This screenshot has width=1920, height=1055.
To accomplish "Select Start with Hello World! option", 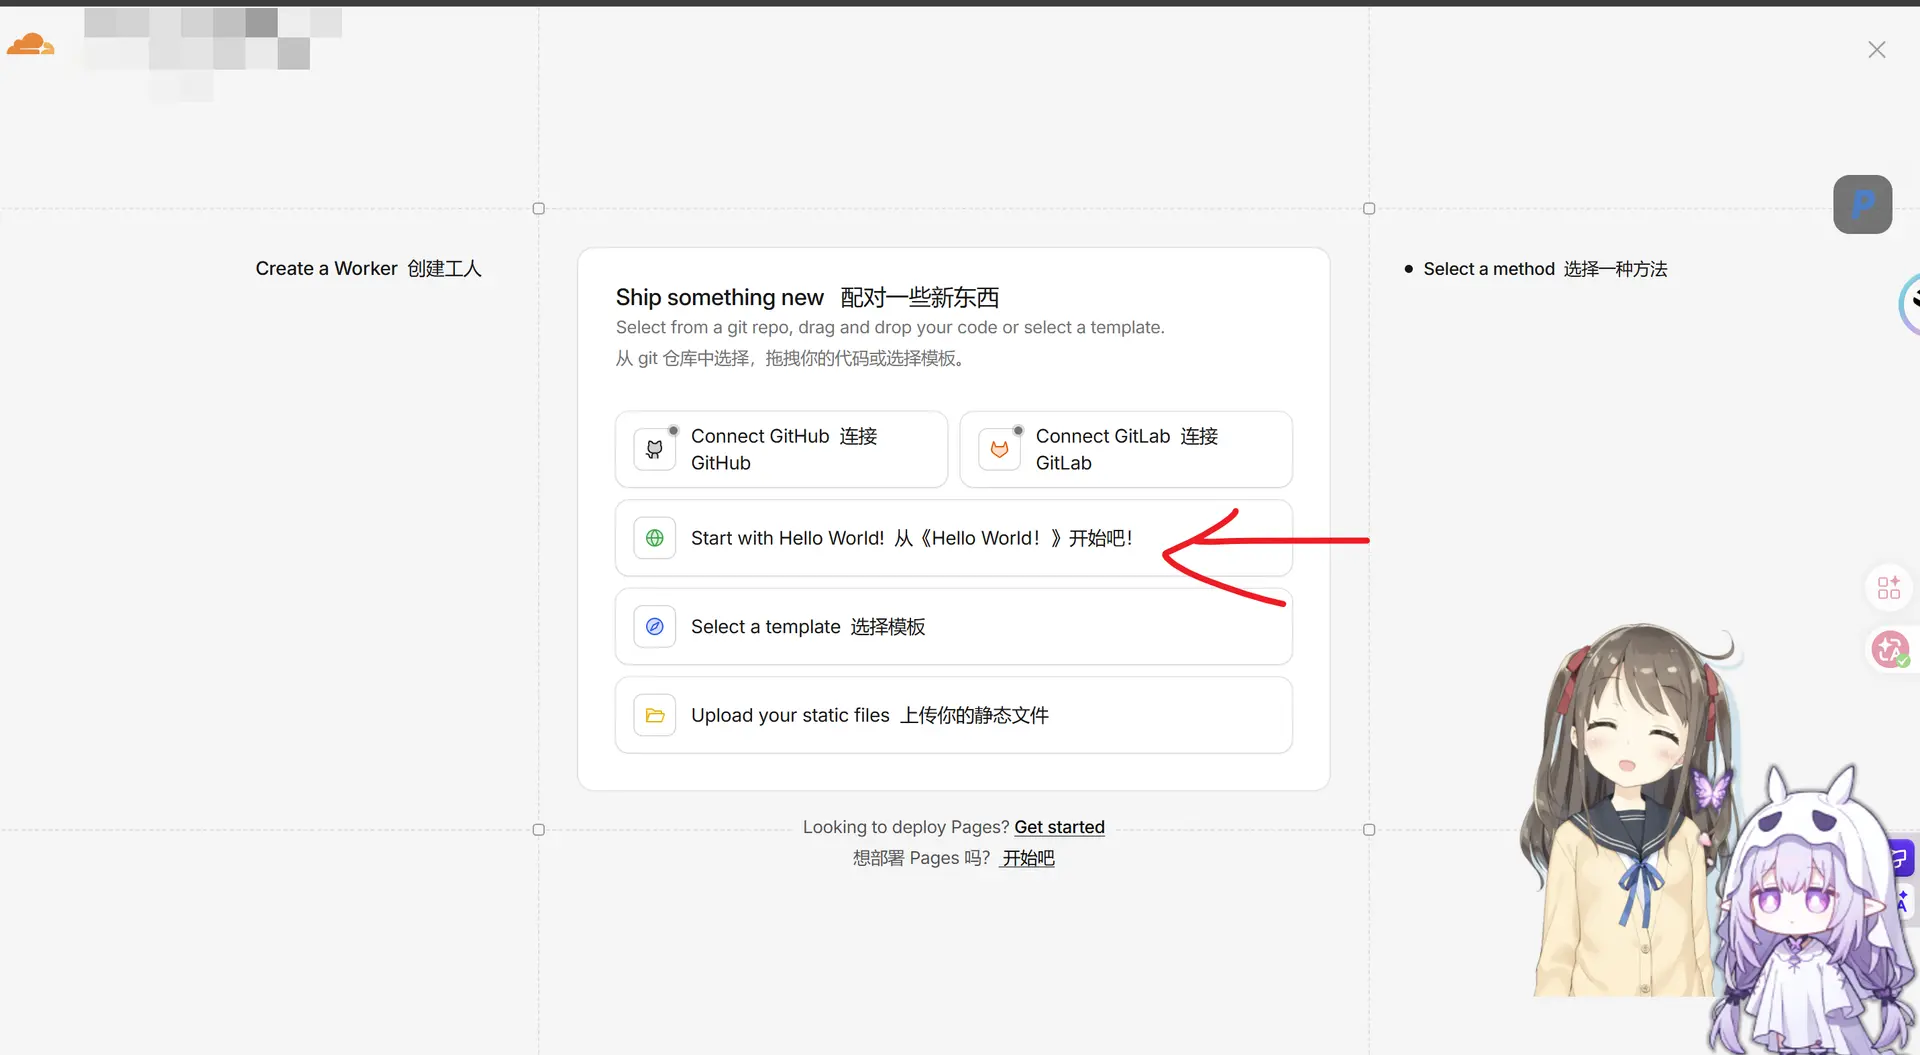I will coord(954,538).
